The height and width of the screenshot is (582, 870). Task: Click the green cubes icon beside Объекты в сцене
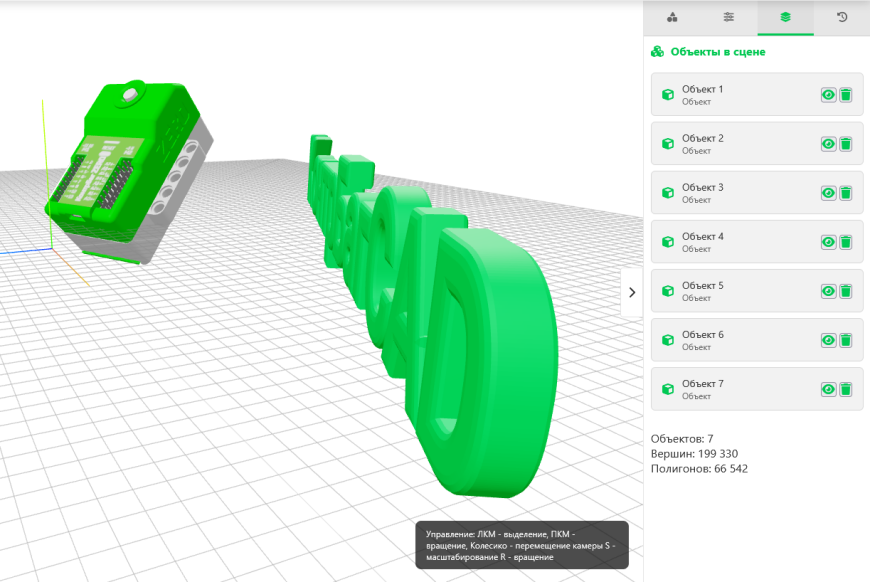pos(657,50)
